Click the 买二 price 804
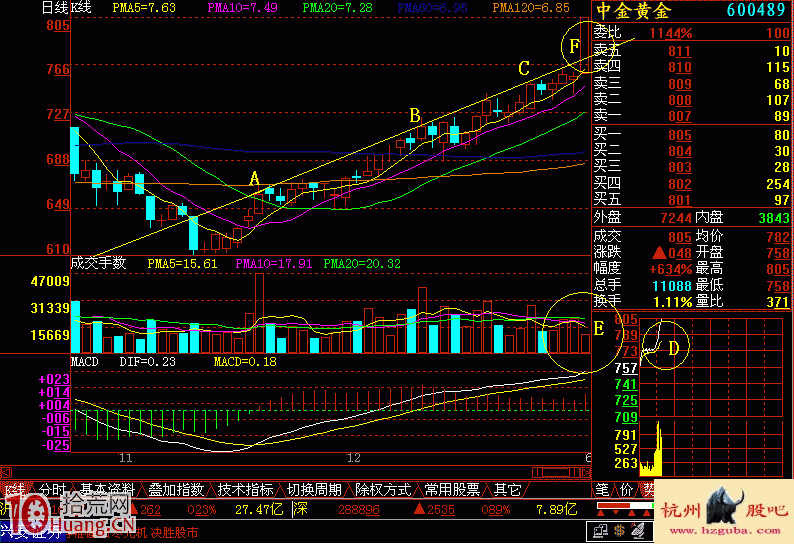This screenshot has height=544, width=794. tap(680, 151)
